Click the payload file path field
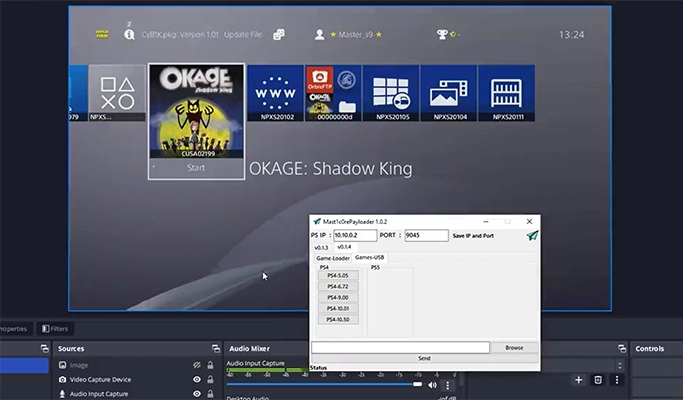683x400 pixels. (x=400, y=347)
